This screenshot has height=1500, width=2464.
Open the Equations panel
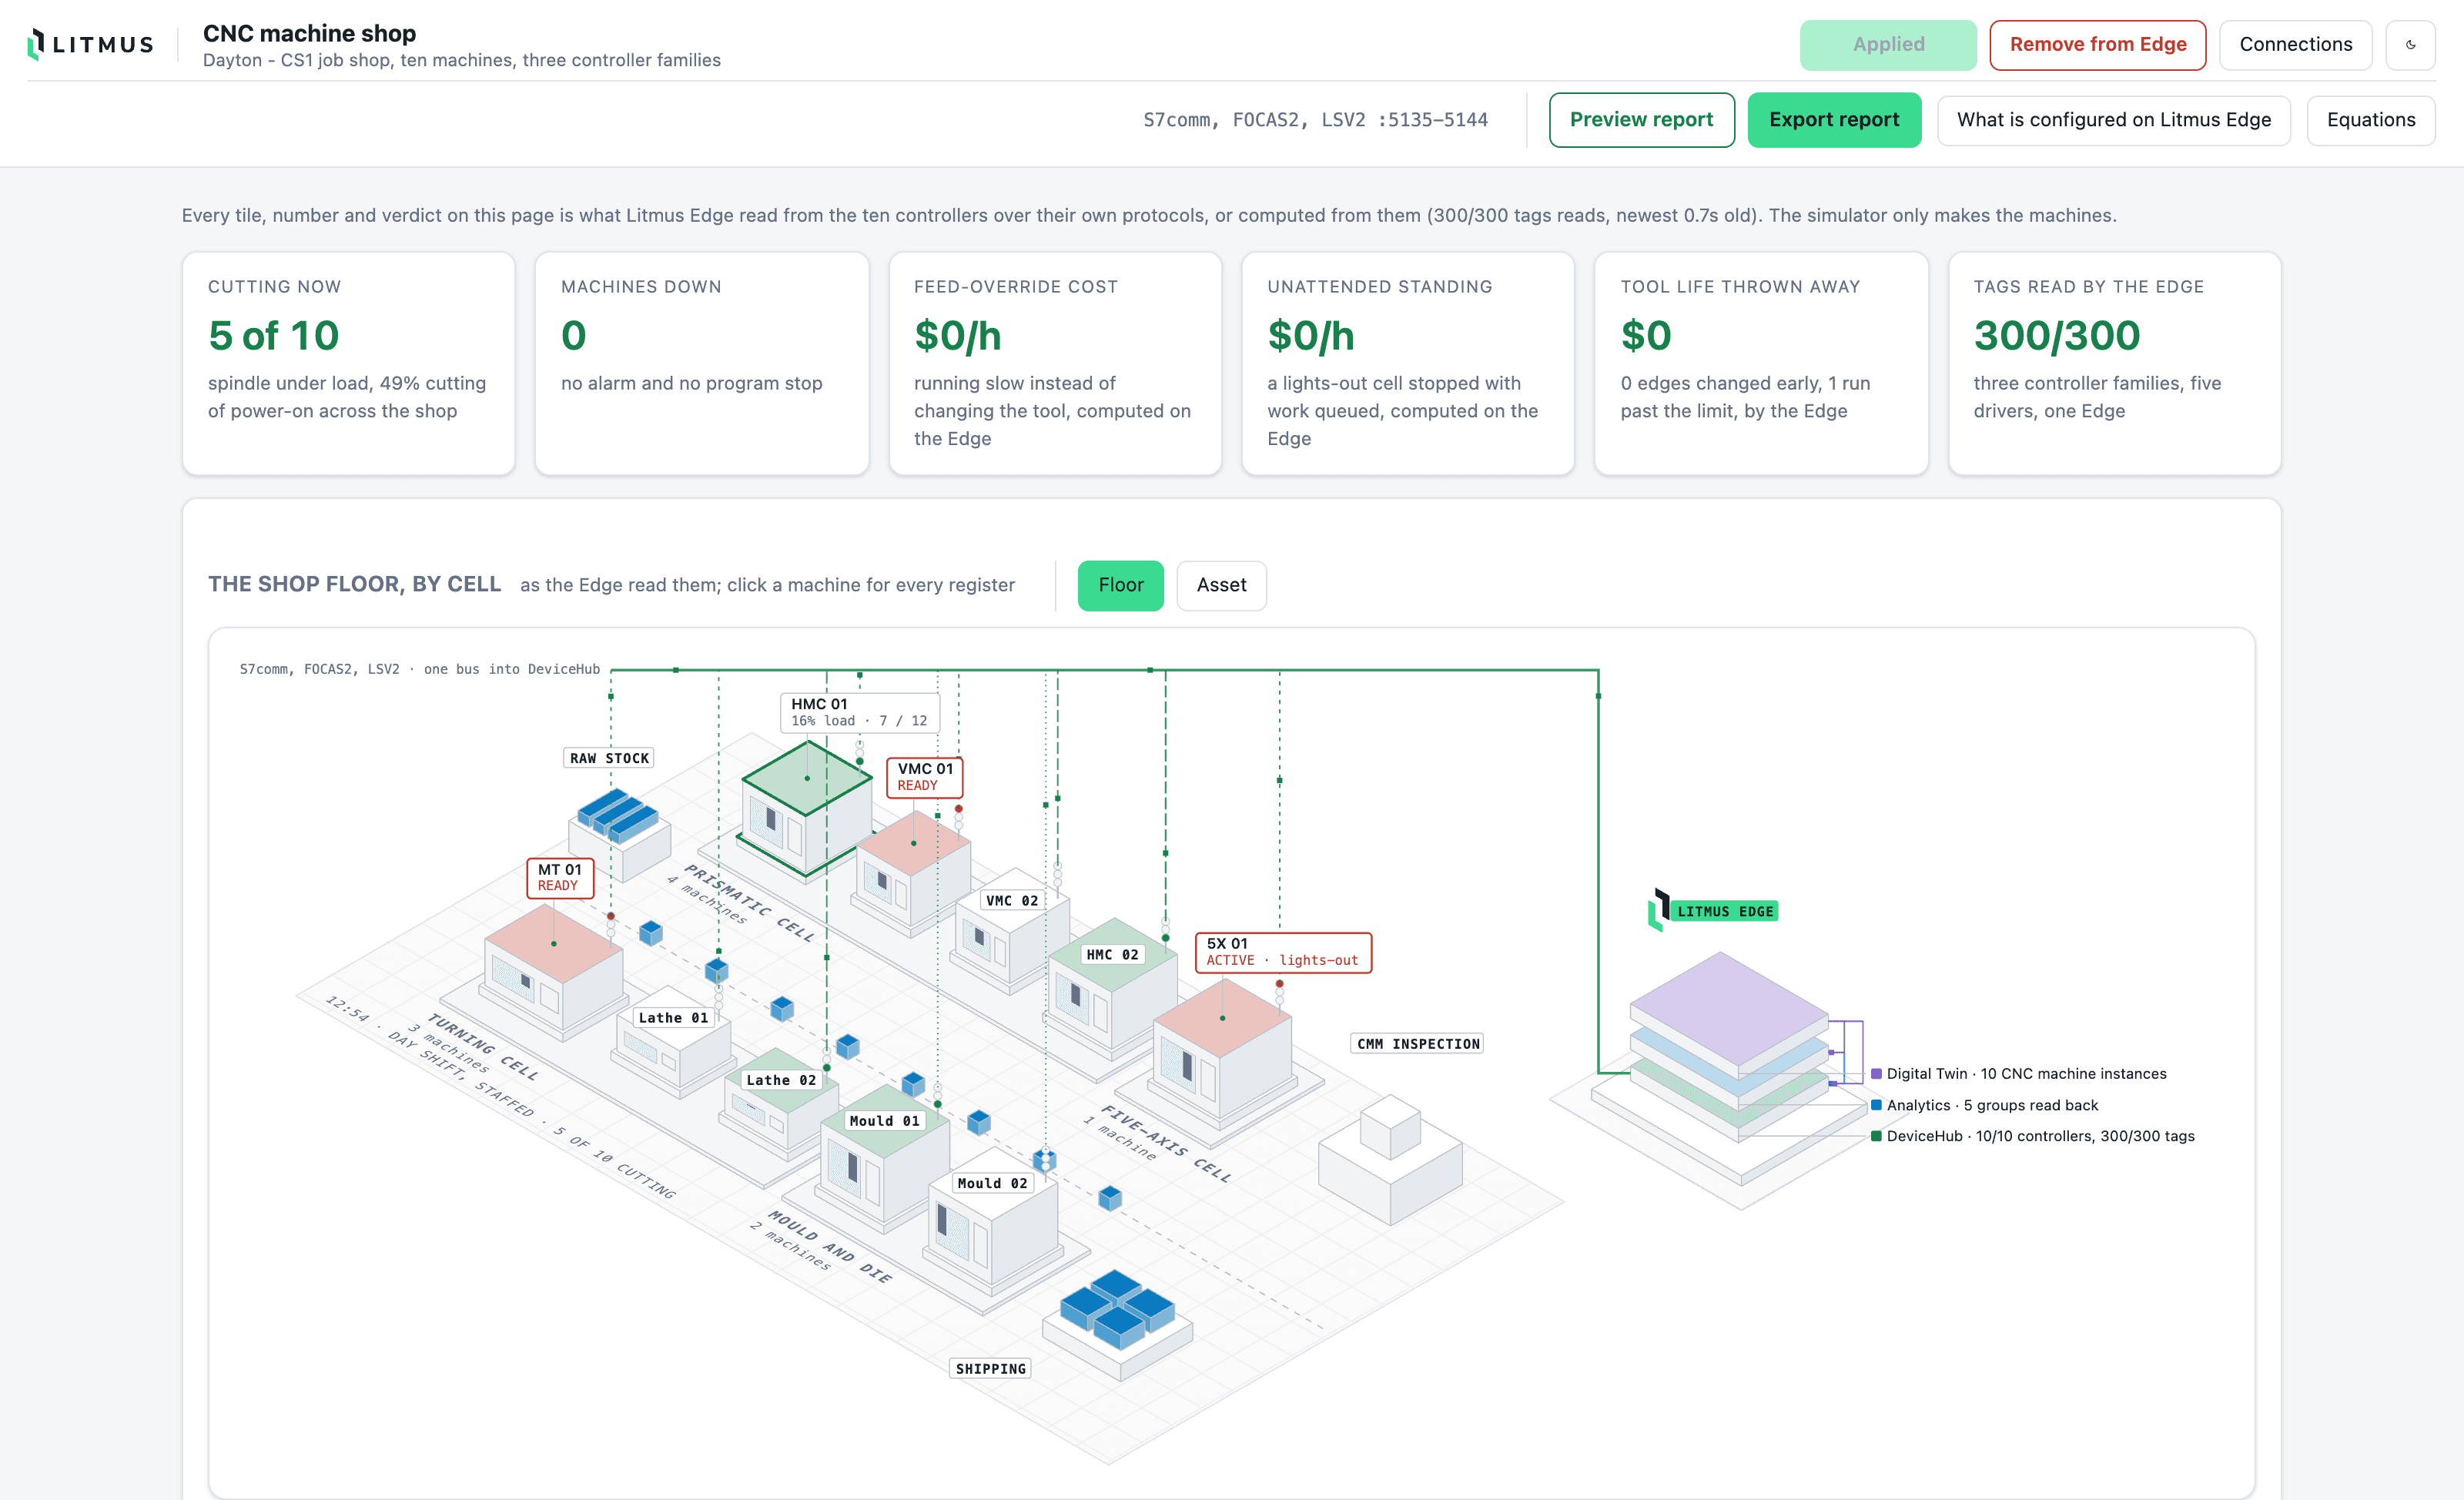pyautogui.click(x=2370, y=120)
